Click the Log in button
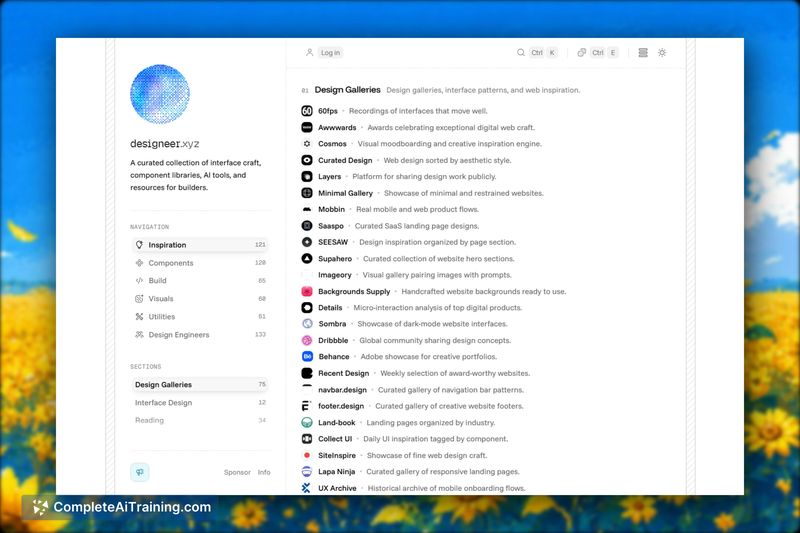Screen dimensions: 800x533 [x=330, y=53]
